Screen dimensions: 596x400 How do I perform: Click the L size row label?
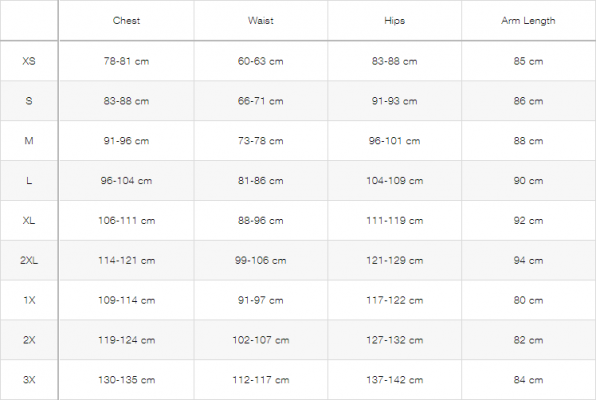click(29, 181)
